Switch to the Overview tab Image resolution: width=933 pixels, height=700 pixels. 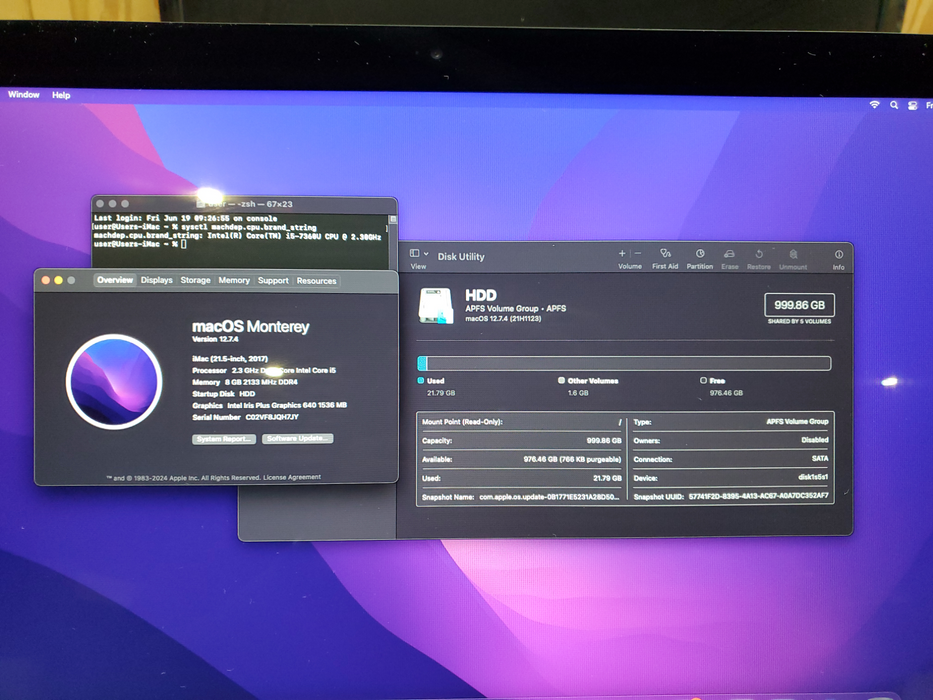(x=115, y=280)
